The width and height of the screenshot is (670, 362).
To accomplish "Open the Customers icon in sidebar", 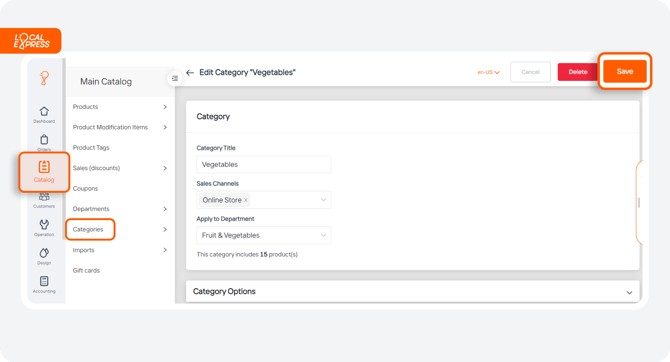I will coord(44,197).
